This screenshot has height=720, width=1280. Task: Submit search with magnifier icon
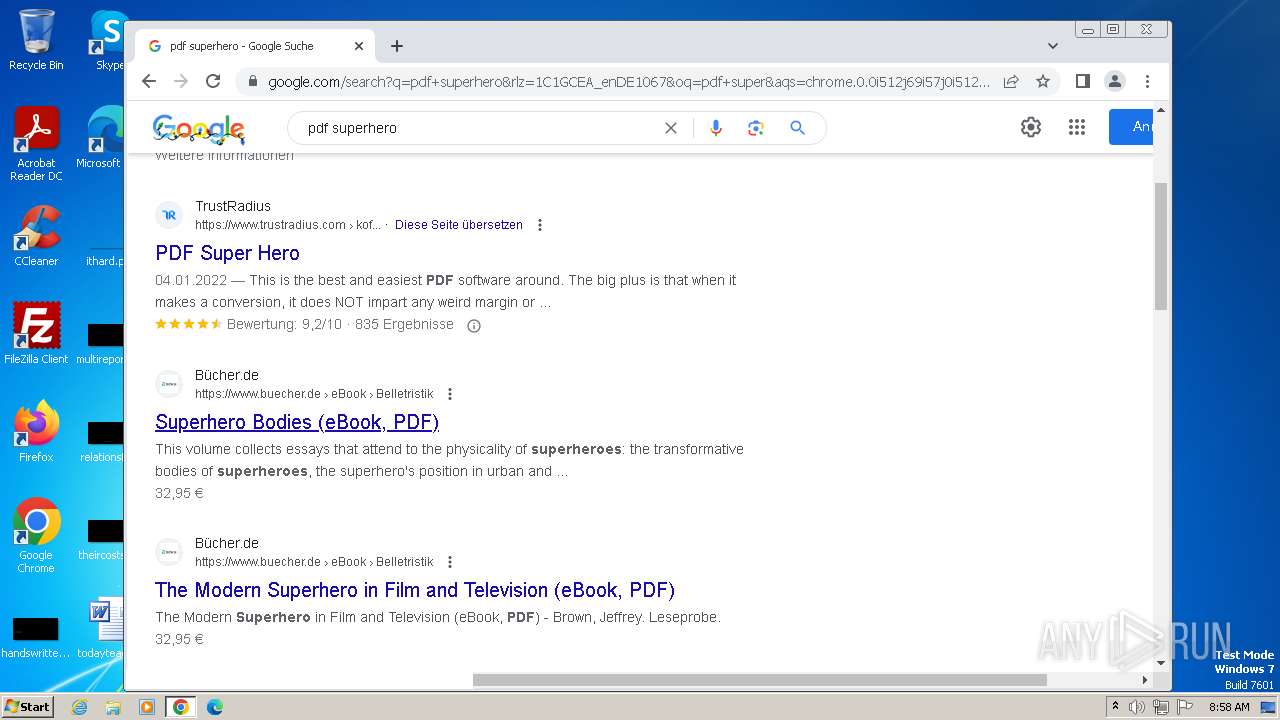(x=797, y=128)
